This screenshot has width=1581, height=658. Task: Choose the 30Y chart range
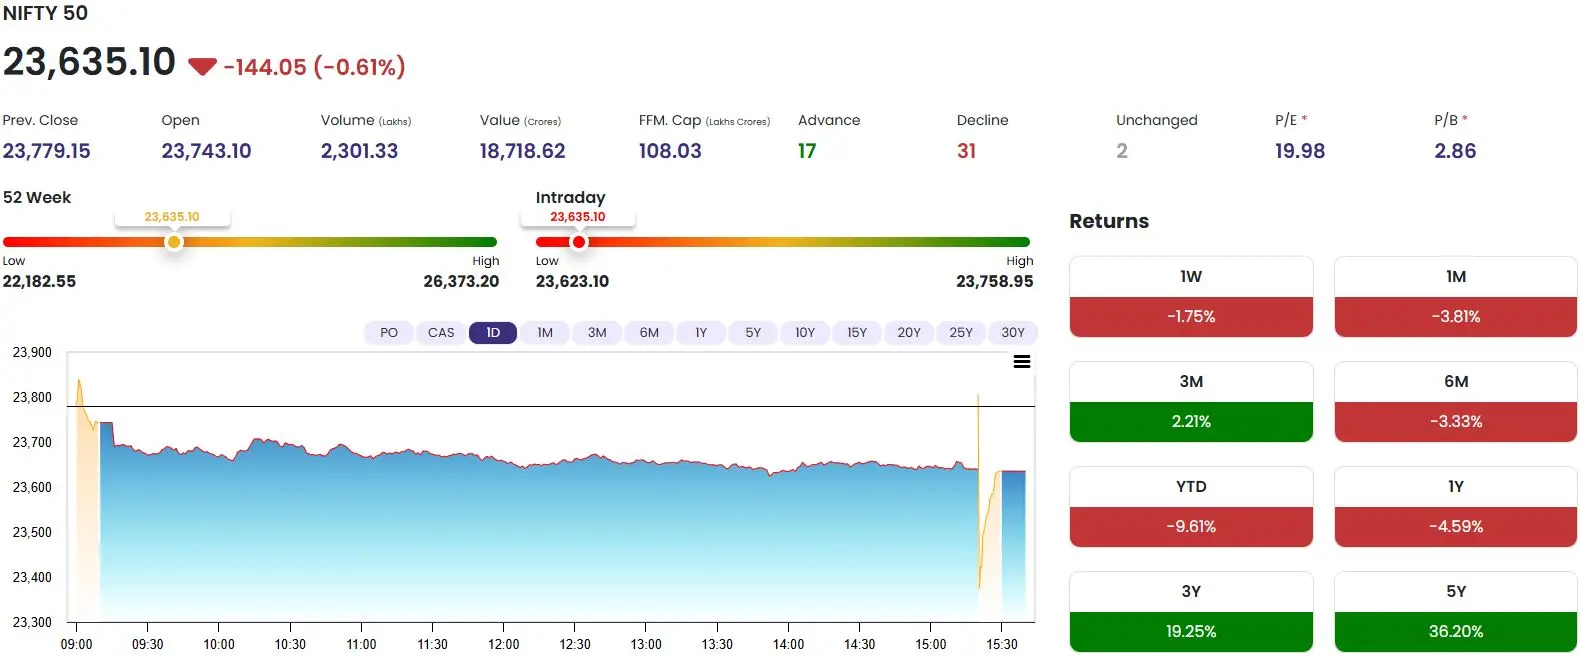point(1013,333)
